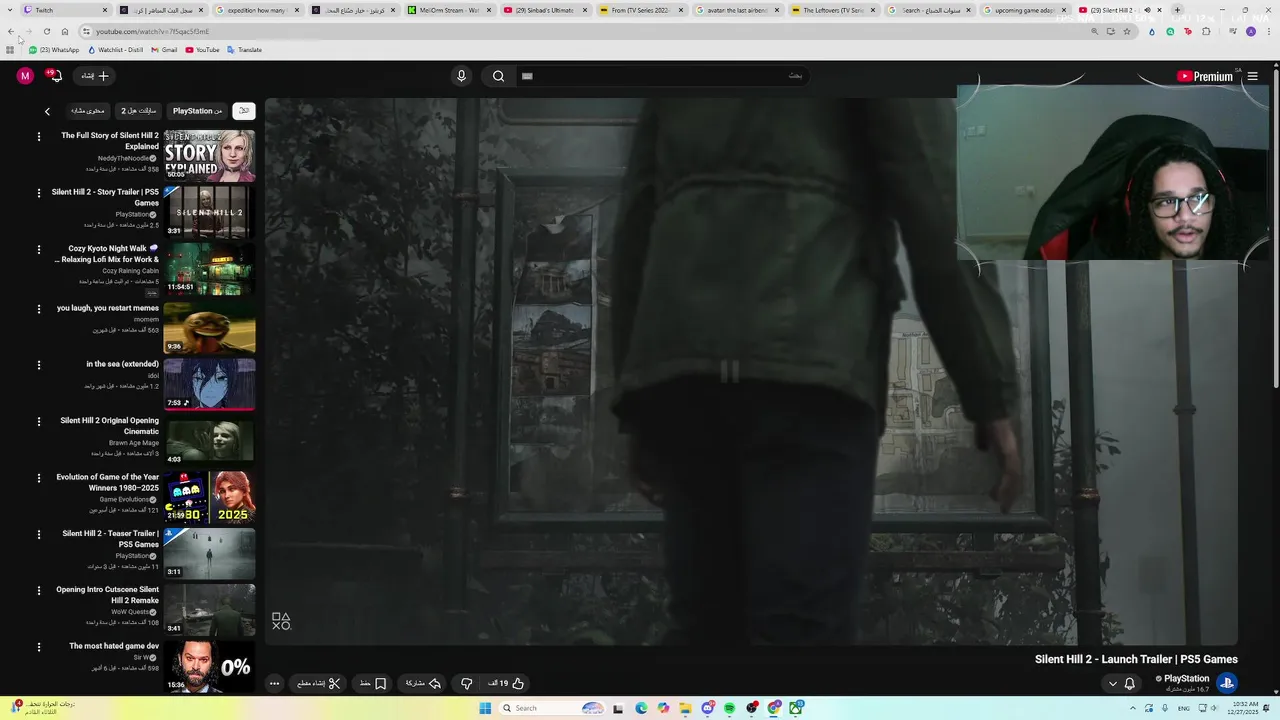Image resolution: width=1280 pixels, height=720 pixels.
Task: Bookmark this page with the star icon
Action: point(1126,31)
